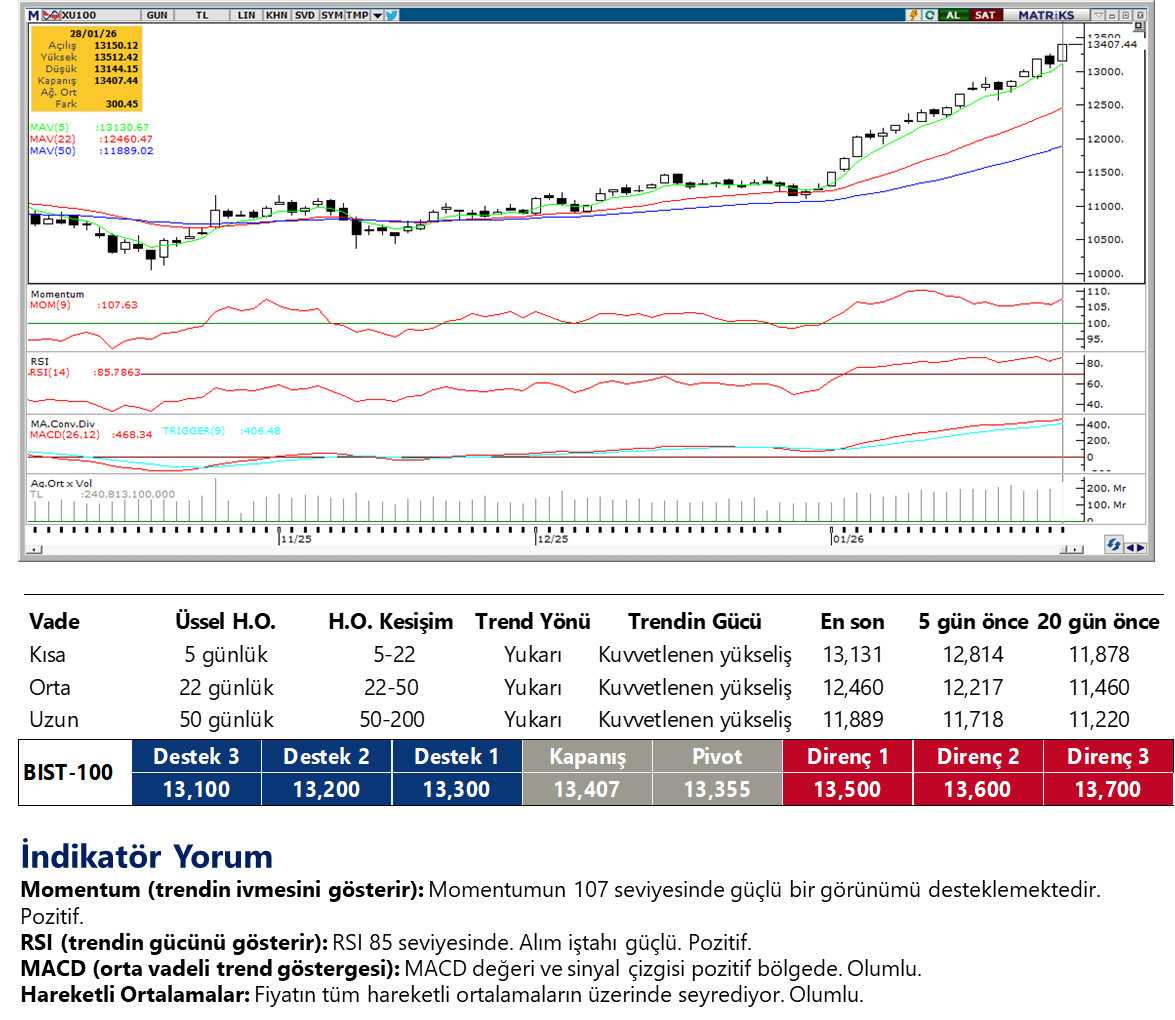Click the lightning bolt quick-order icon
Screen dimensions: 1175x1020
(913, 15)
